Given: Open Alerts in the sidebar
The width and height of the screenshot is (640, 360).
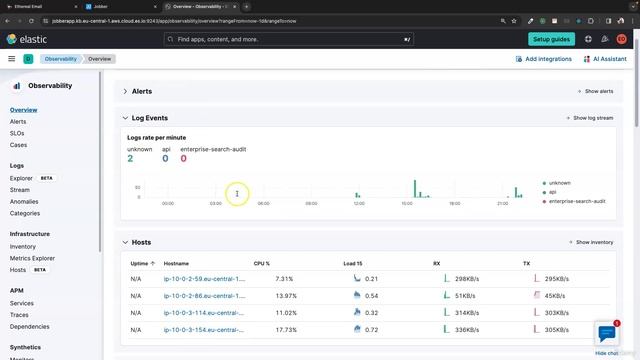Looking at the screenshot, I should (x=18, y=122).
